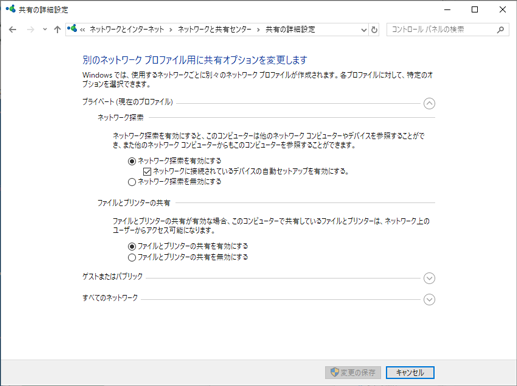Click the window title bar network icon
Image resolution: width=517 pixels, height=386 pixels.
click(10, 9)
